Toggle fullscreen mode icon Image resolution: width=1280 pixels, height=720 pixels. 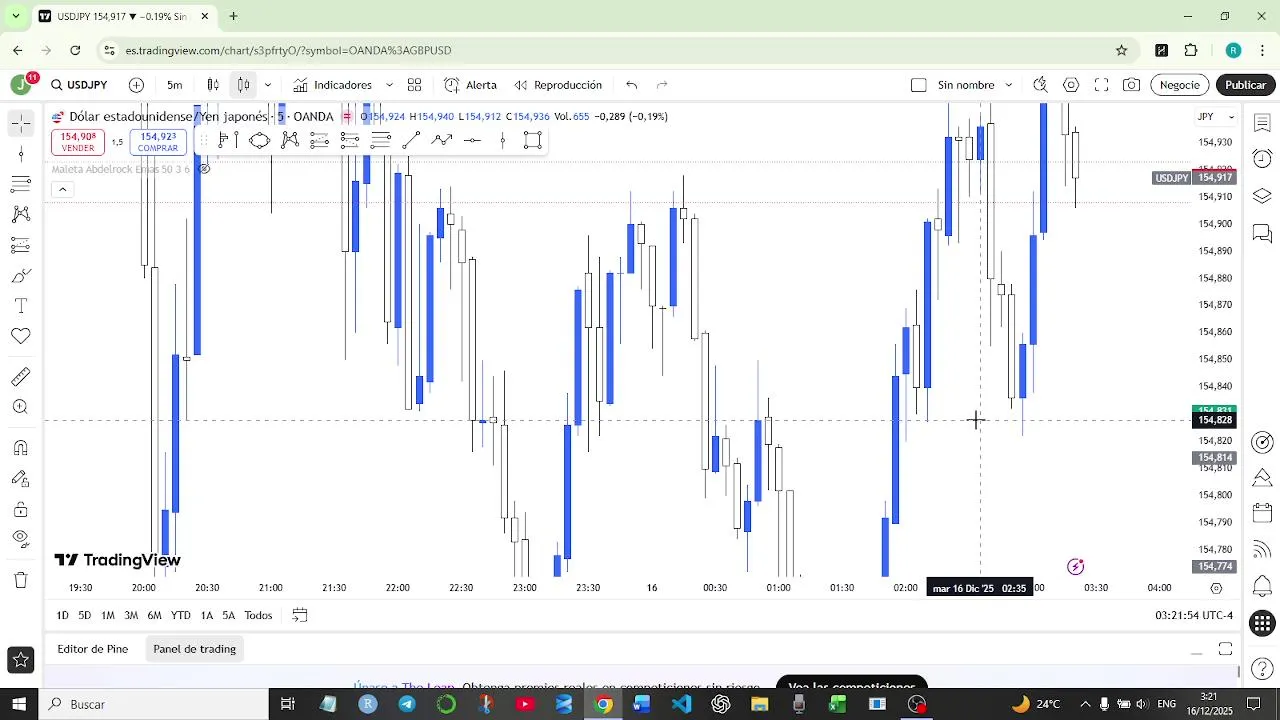tap(1101, 85)
